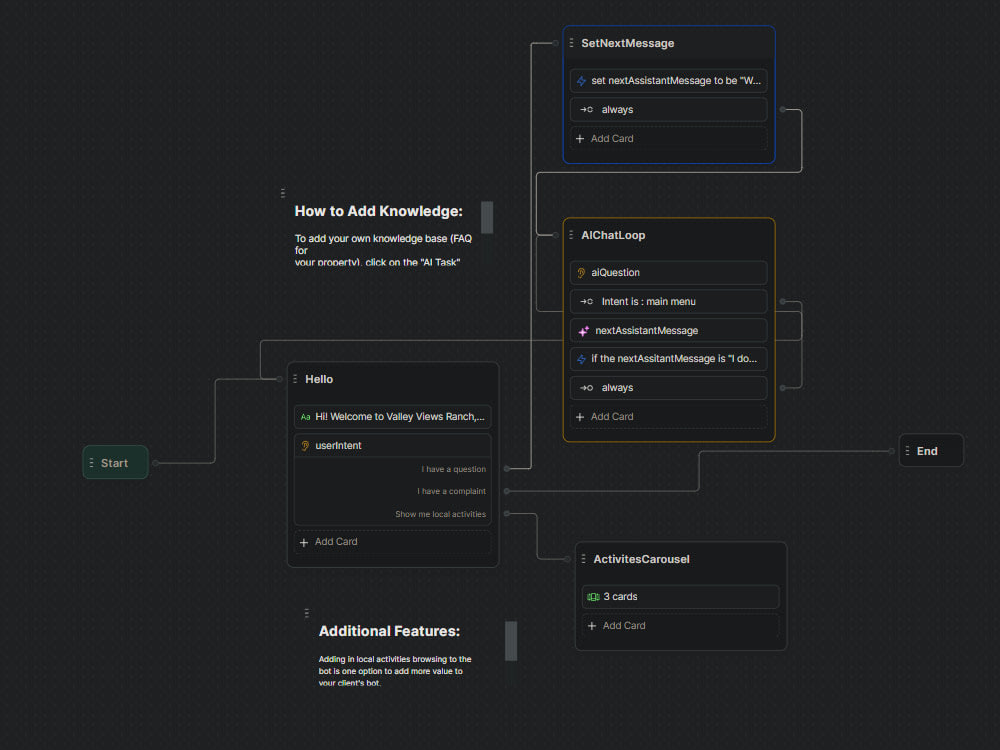Click the End node input port
Image resolution: width=1000 pixels, height=750 pixels.
tap(892, 451)
